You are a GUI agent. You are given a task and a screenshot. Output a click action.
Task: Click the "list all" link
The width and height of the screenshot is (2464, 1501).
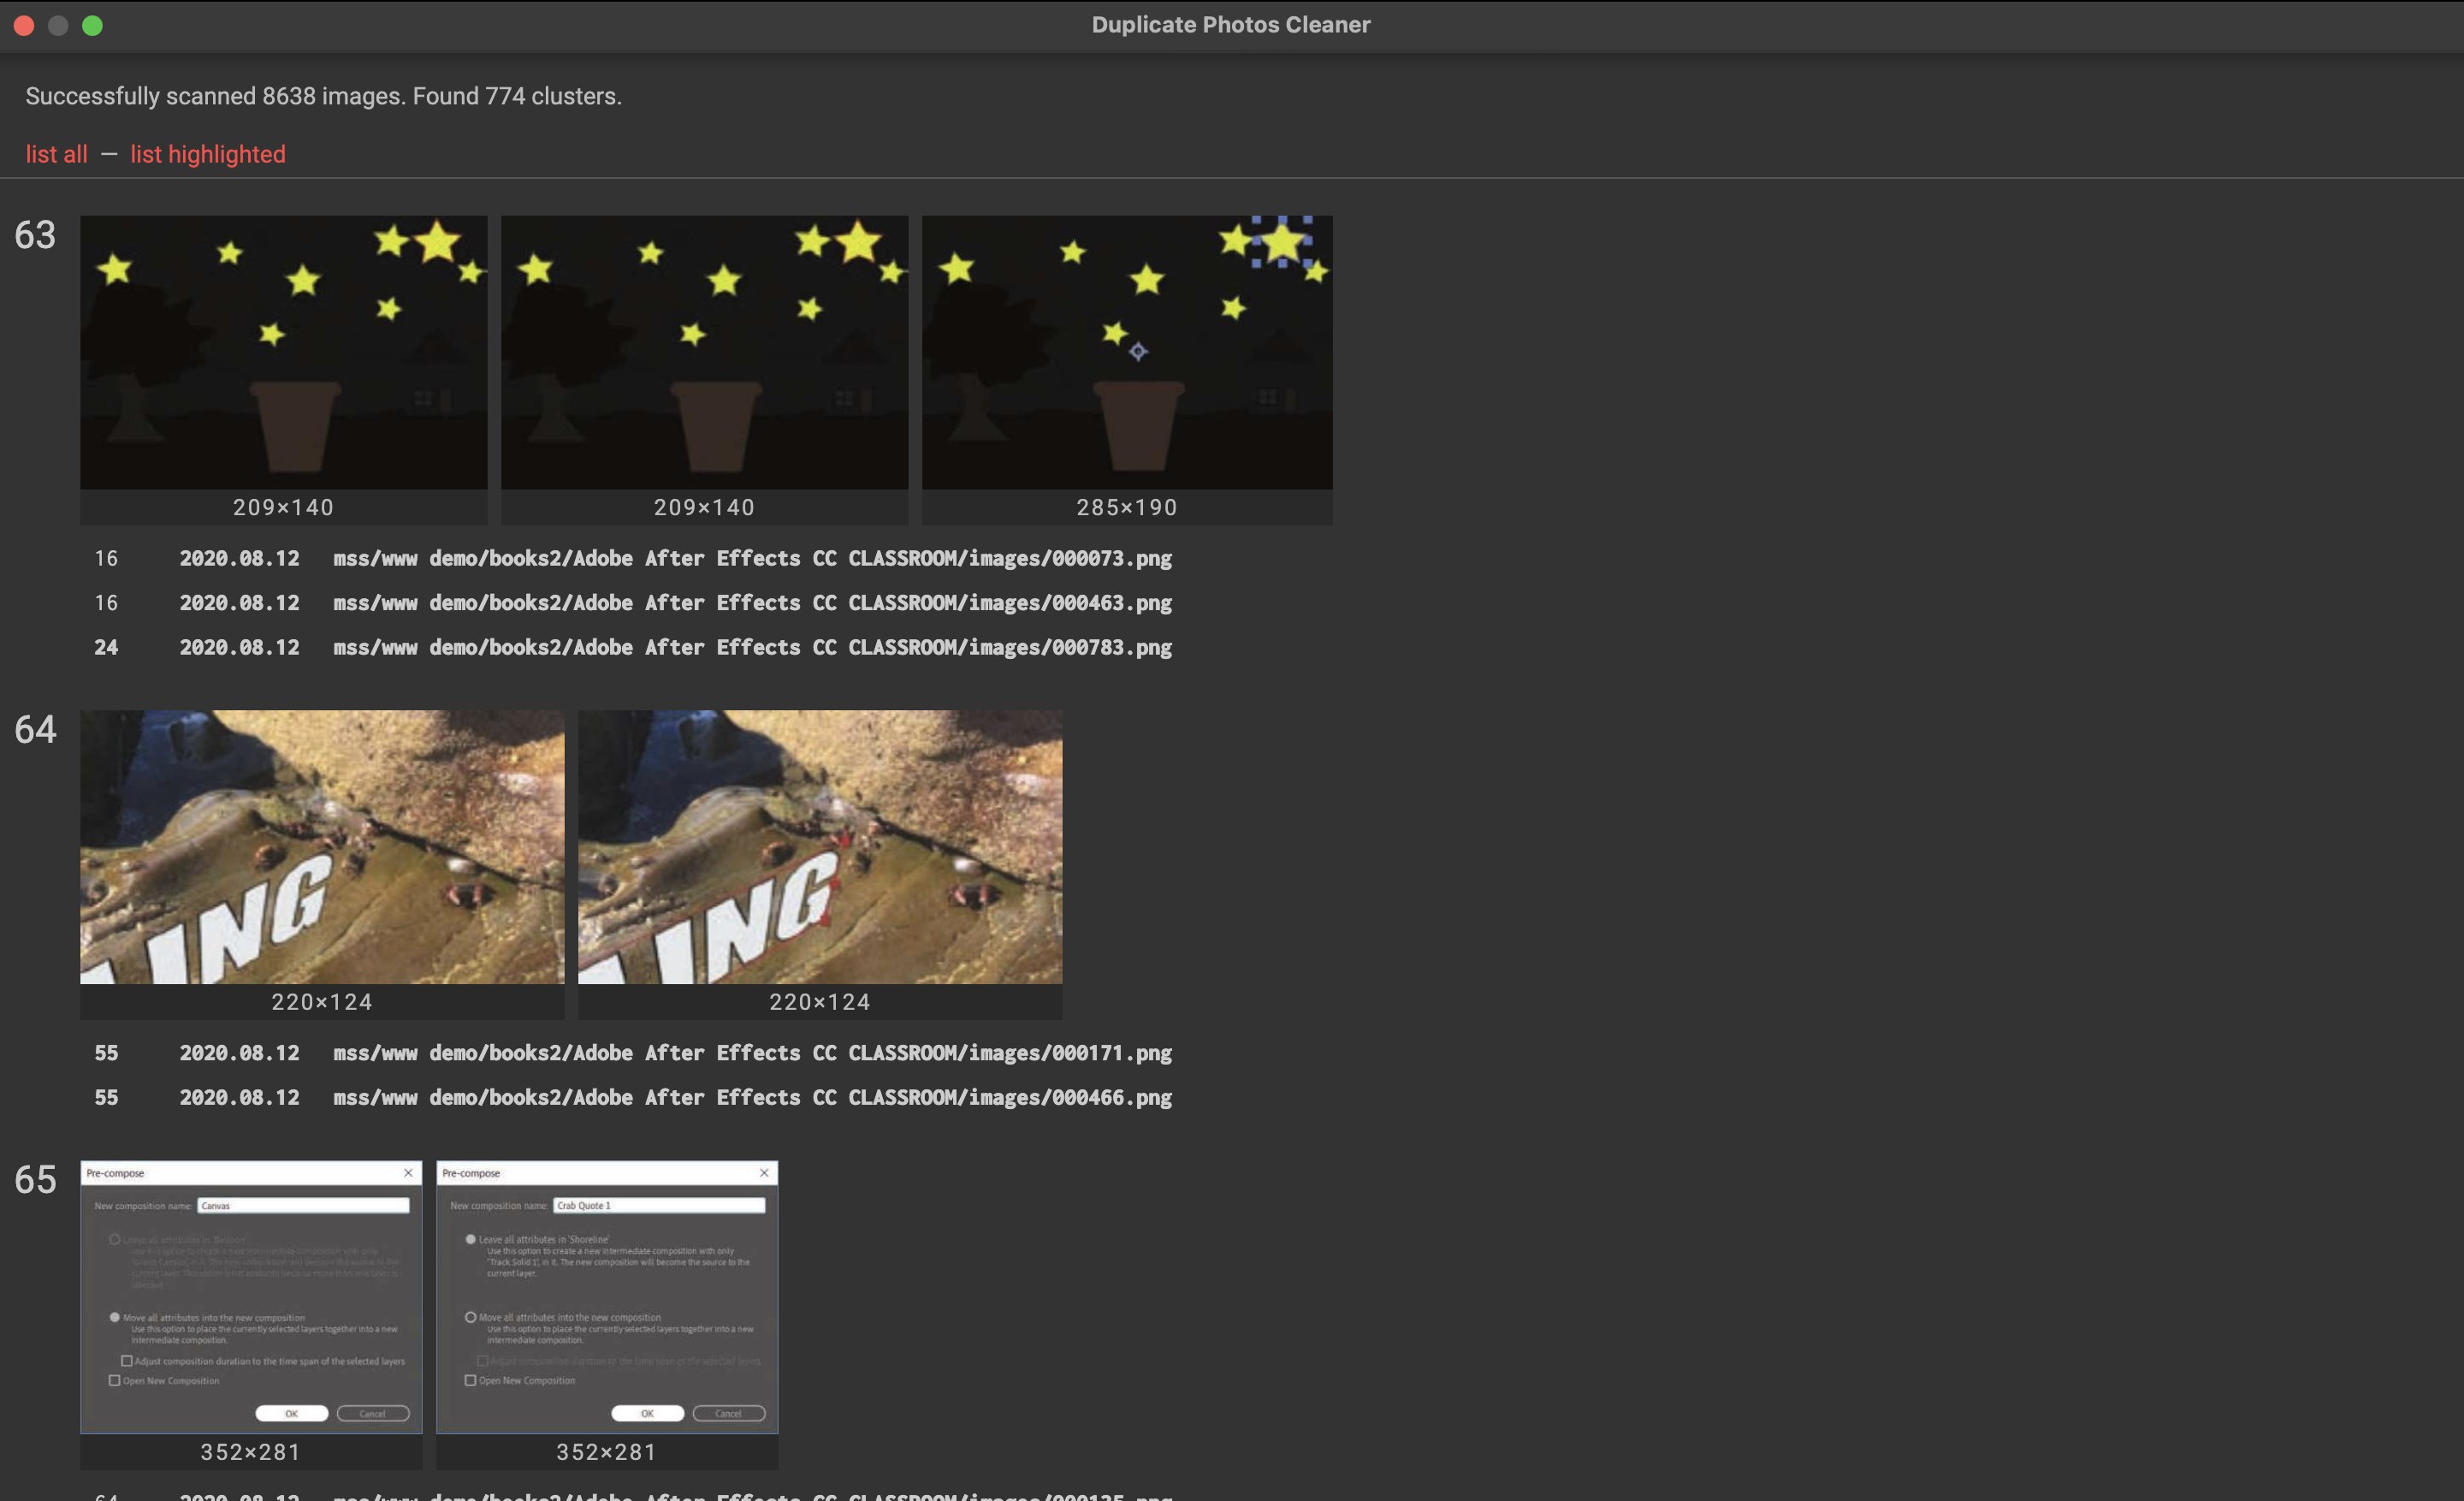click(x=56, y=154)
